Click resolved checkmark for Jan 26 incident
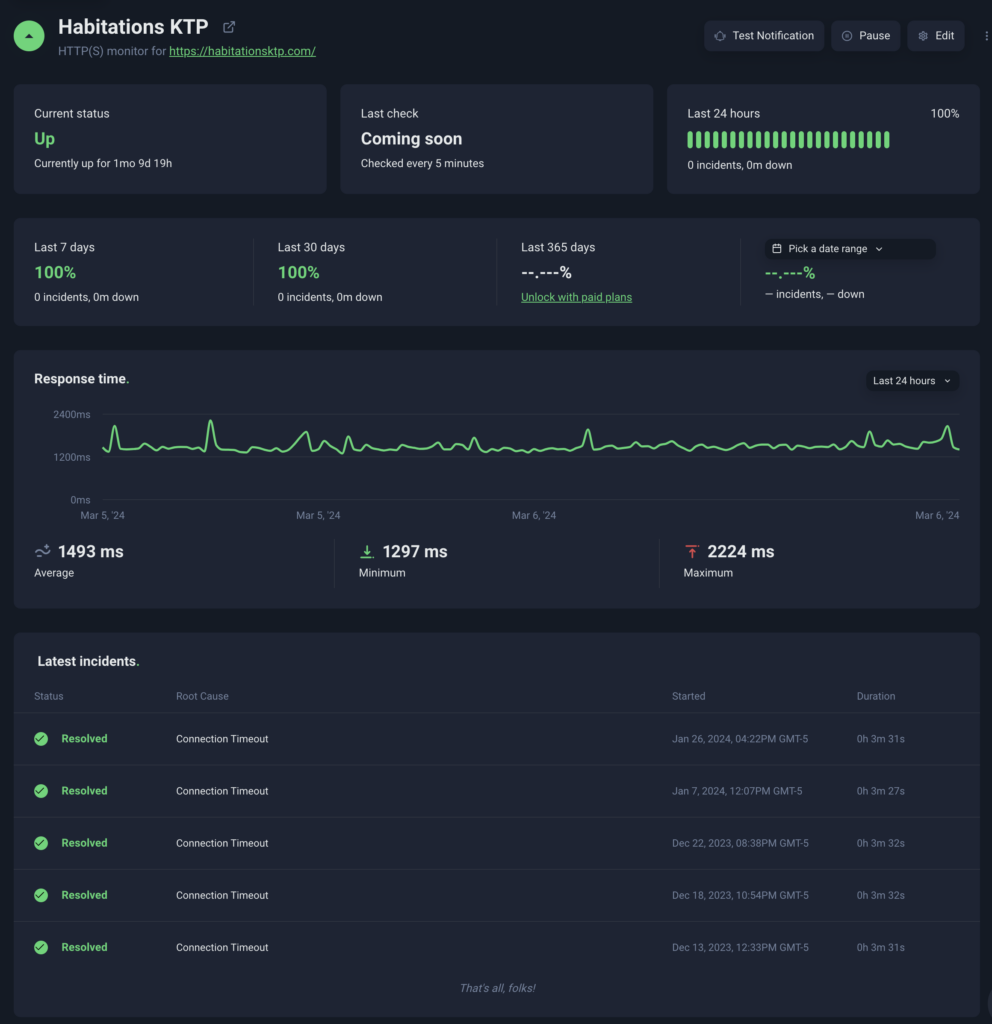This screenshot has width=992, height=1024. tap(41, 739)
